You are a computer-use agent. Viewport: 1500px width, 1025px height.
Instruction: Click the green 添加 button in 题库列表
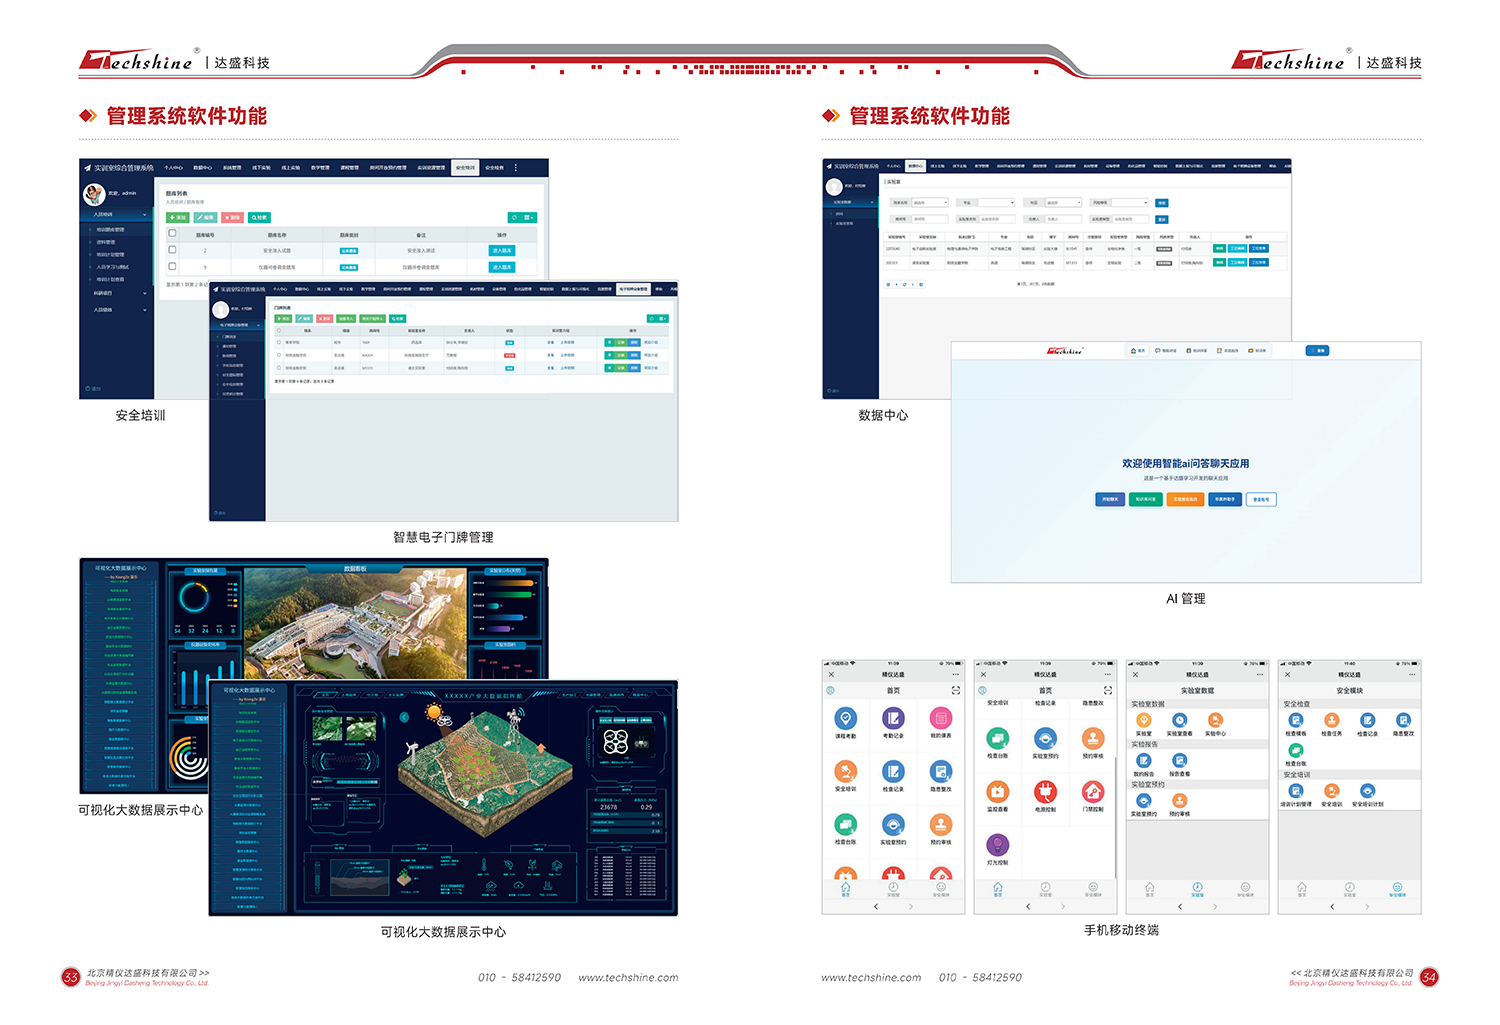pyautogui.click(x=178, y=217)
